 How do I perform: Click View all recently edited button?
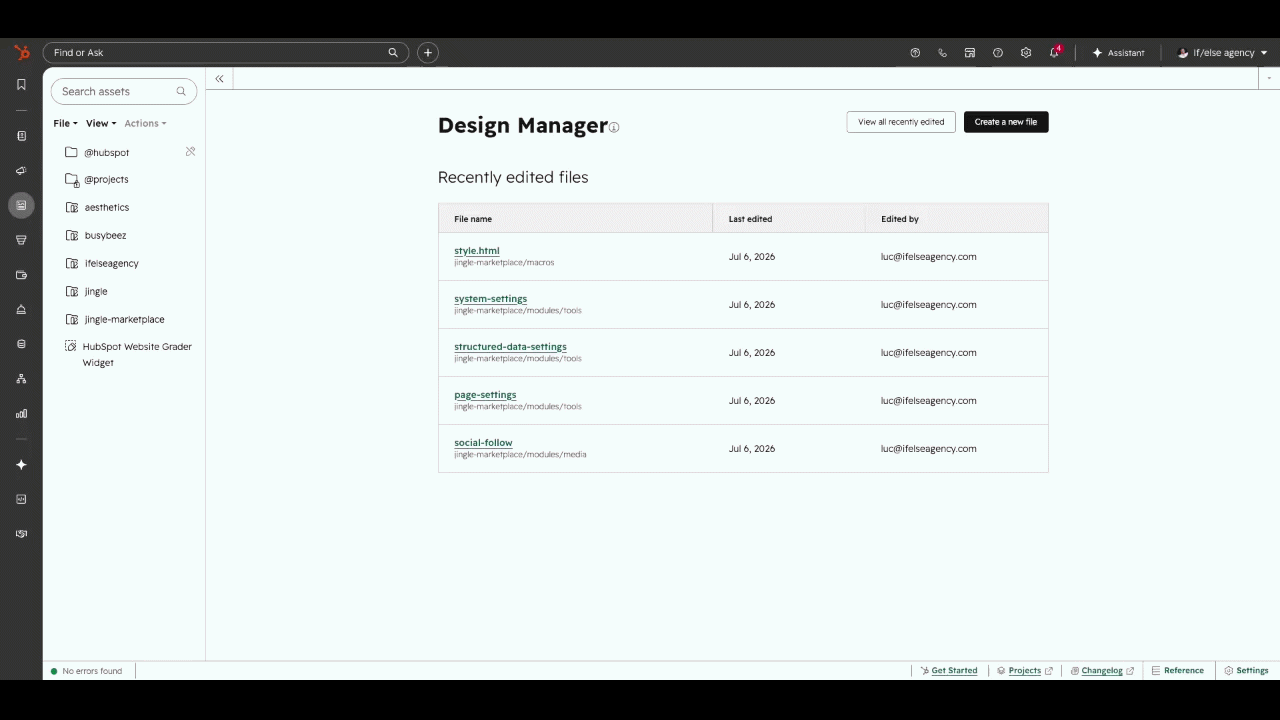tap(901, 122)
